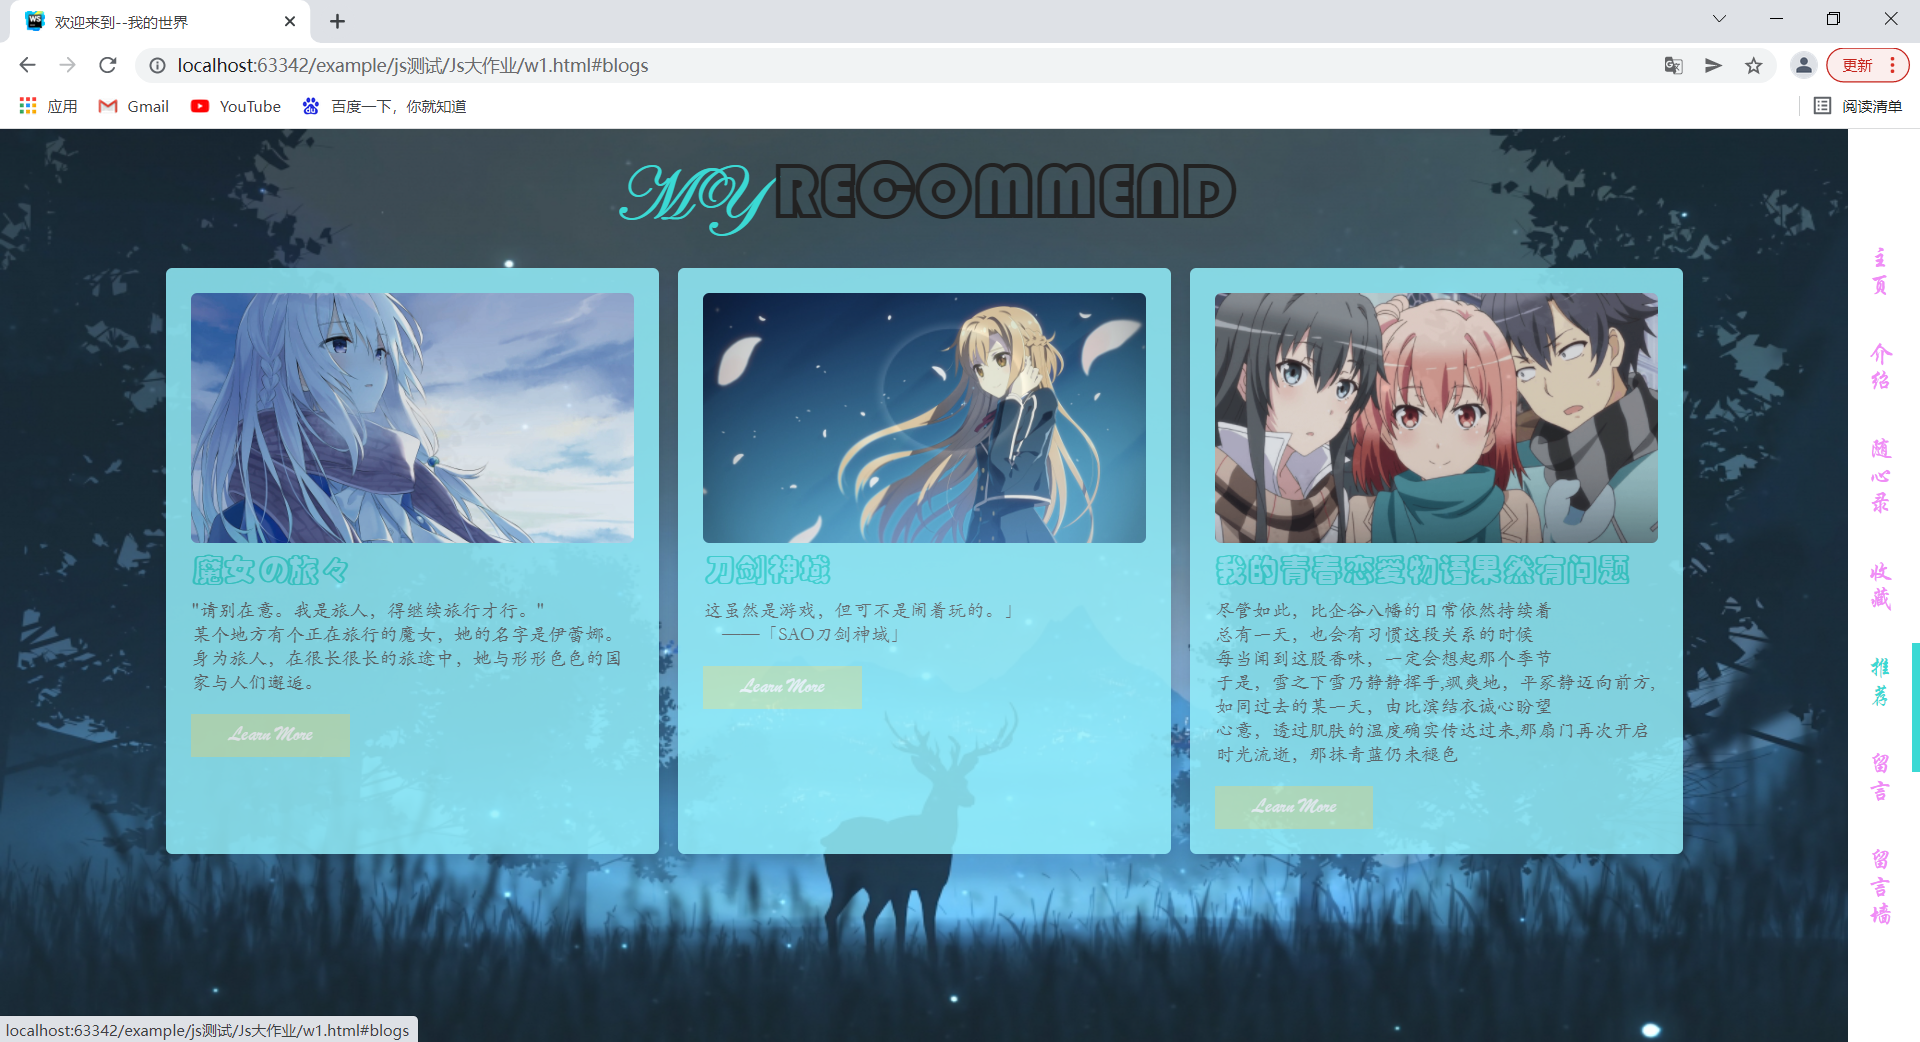1920x1042 pixels.
Task: Click Learn More under 我的青春恋爱物语果然有问题
Action: [x=1294, y=807]
